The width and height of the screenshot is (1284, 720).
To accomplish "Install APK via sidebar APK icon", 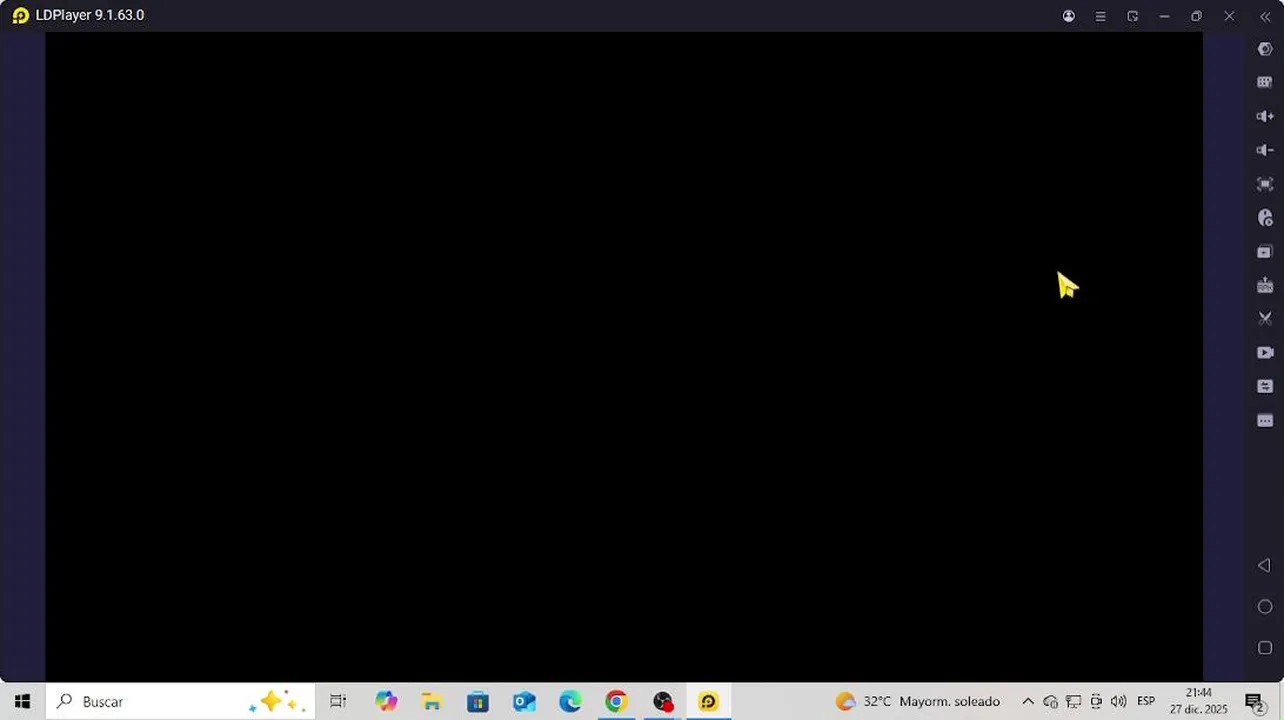I will (1265, 286).
